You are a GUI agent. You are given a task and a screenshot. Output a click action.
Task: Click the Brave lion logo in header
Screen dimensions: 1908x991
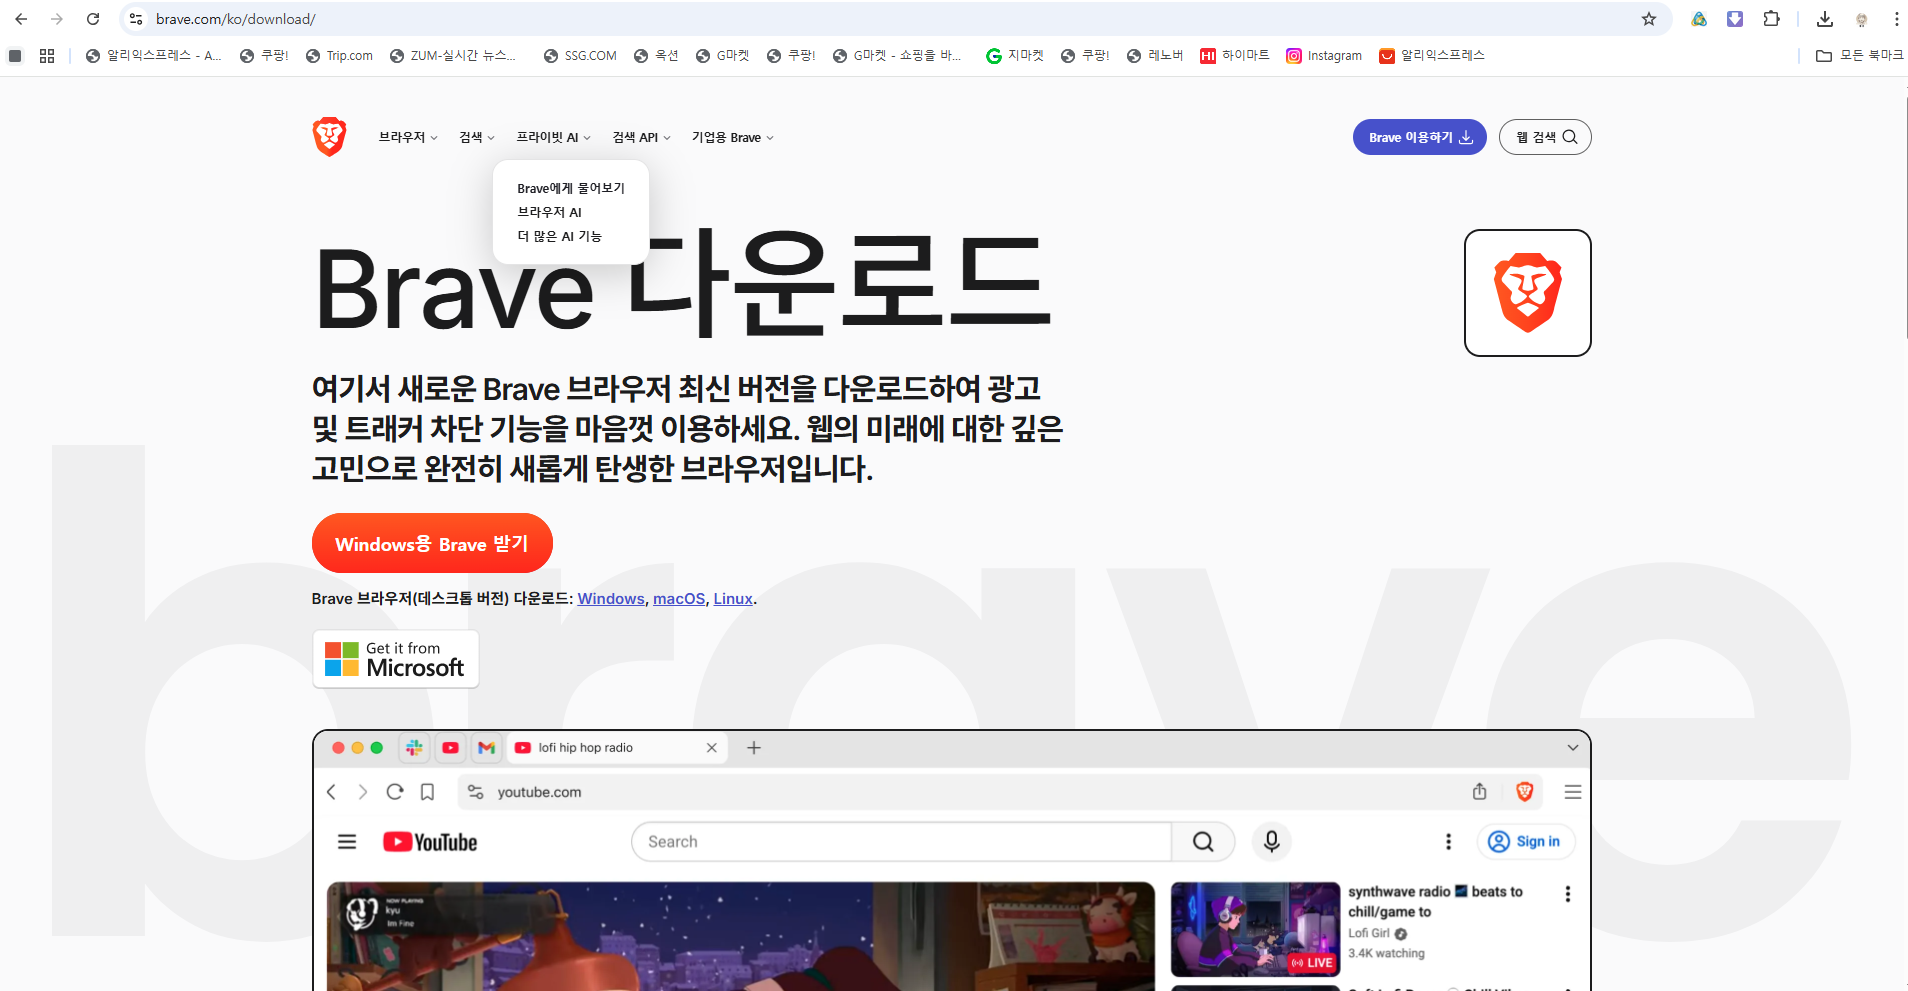pyautogui.click(x=329, y=137)
